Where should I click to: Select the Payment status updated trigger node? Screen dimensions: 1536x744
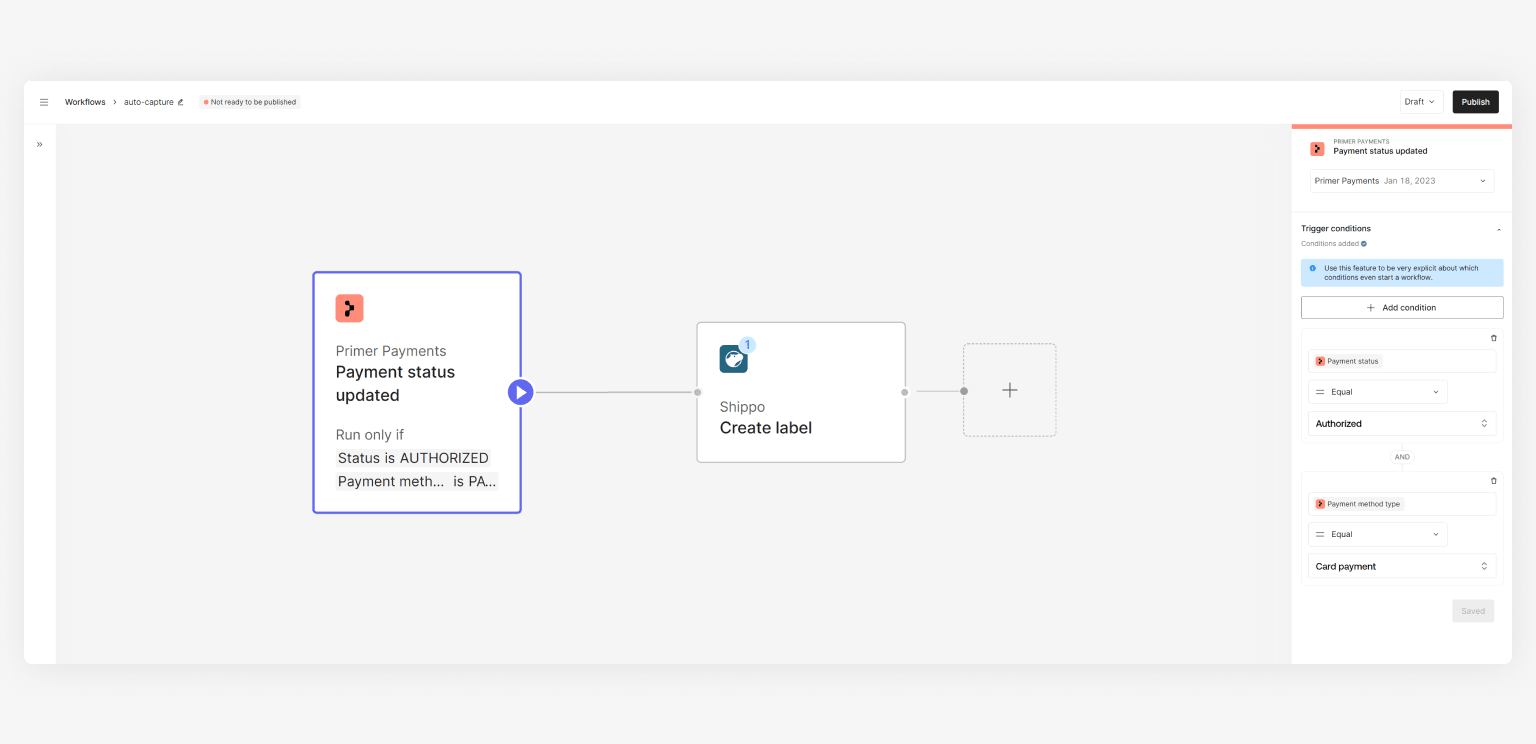pos(417,392)
